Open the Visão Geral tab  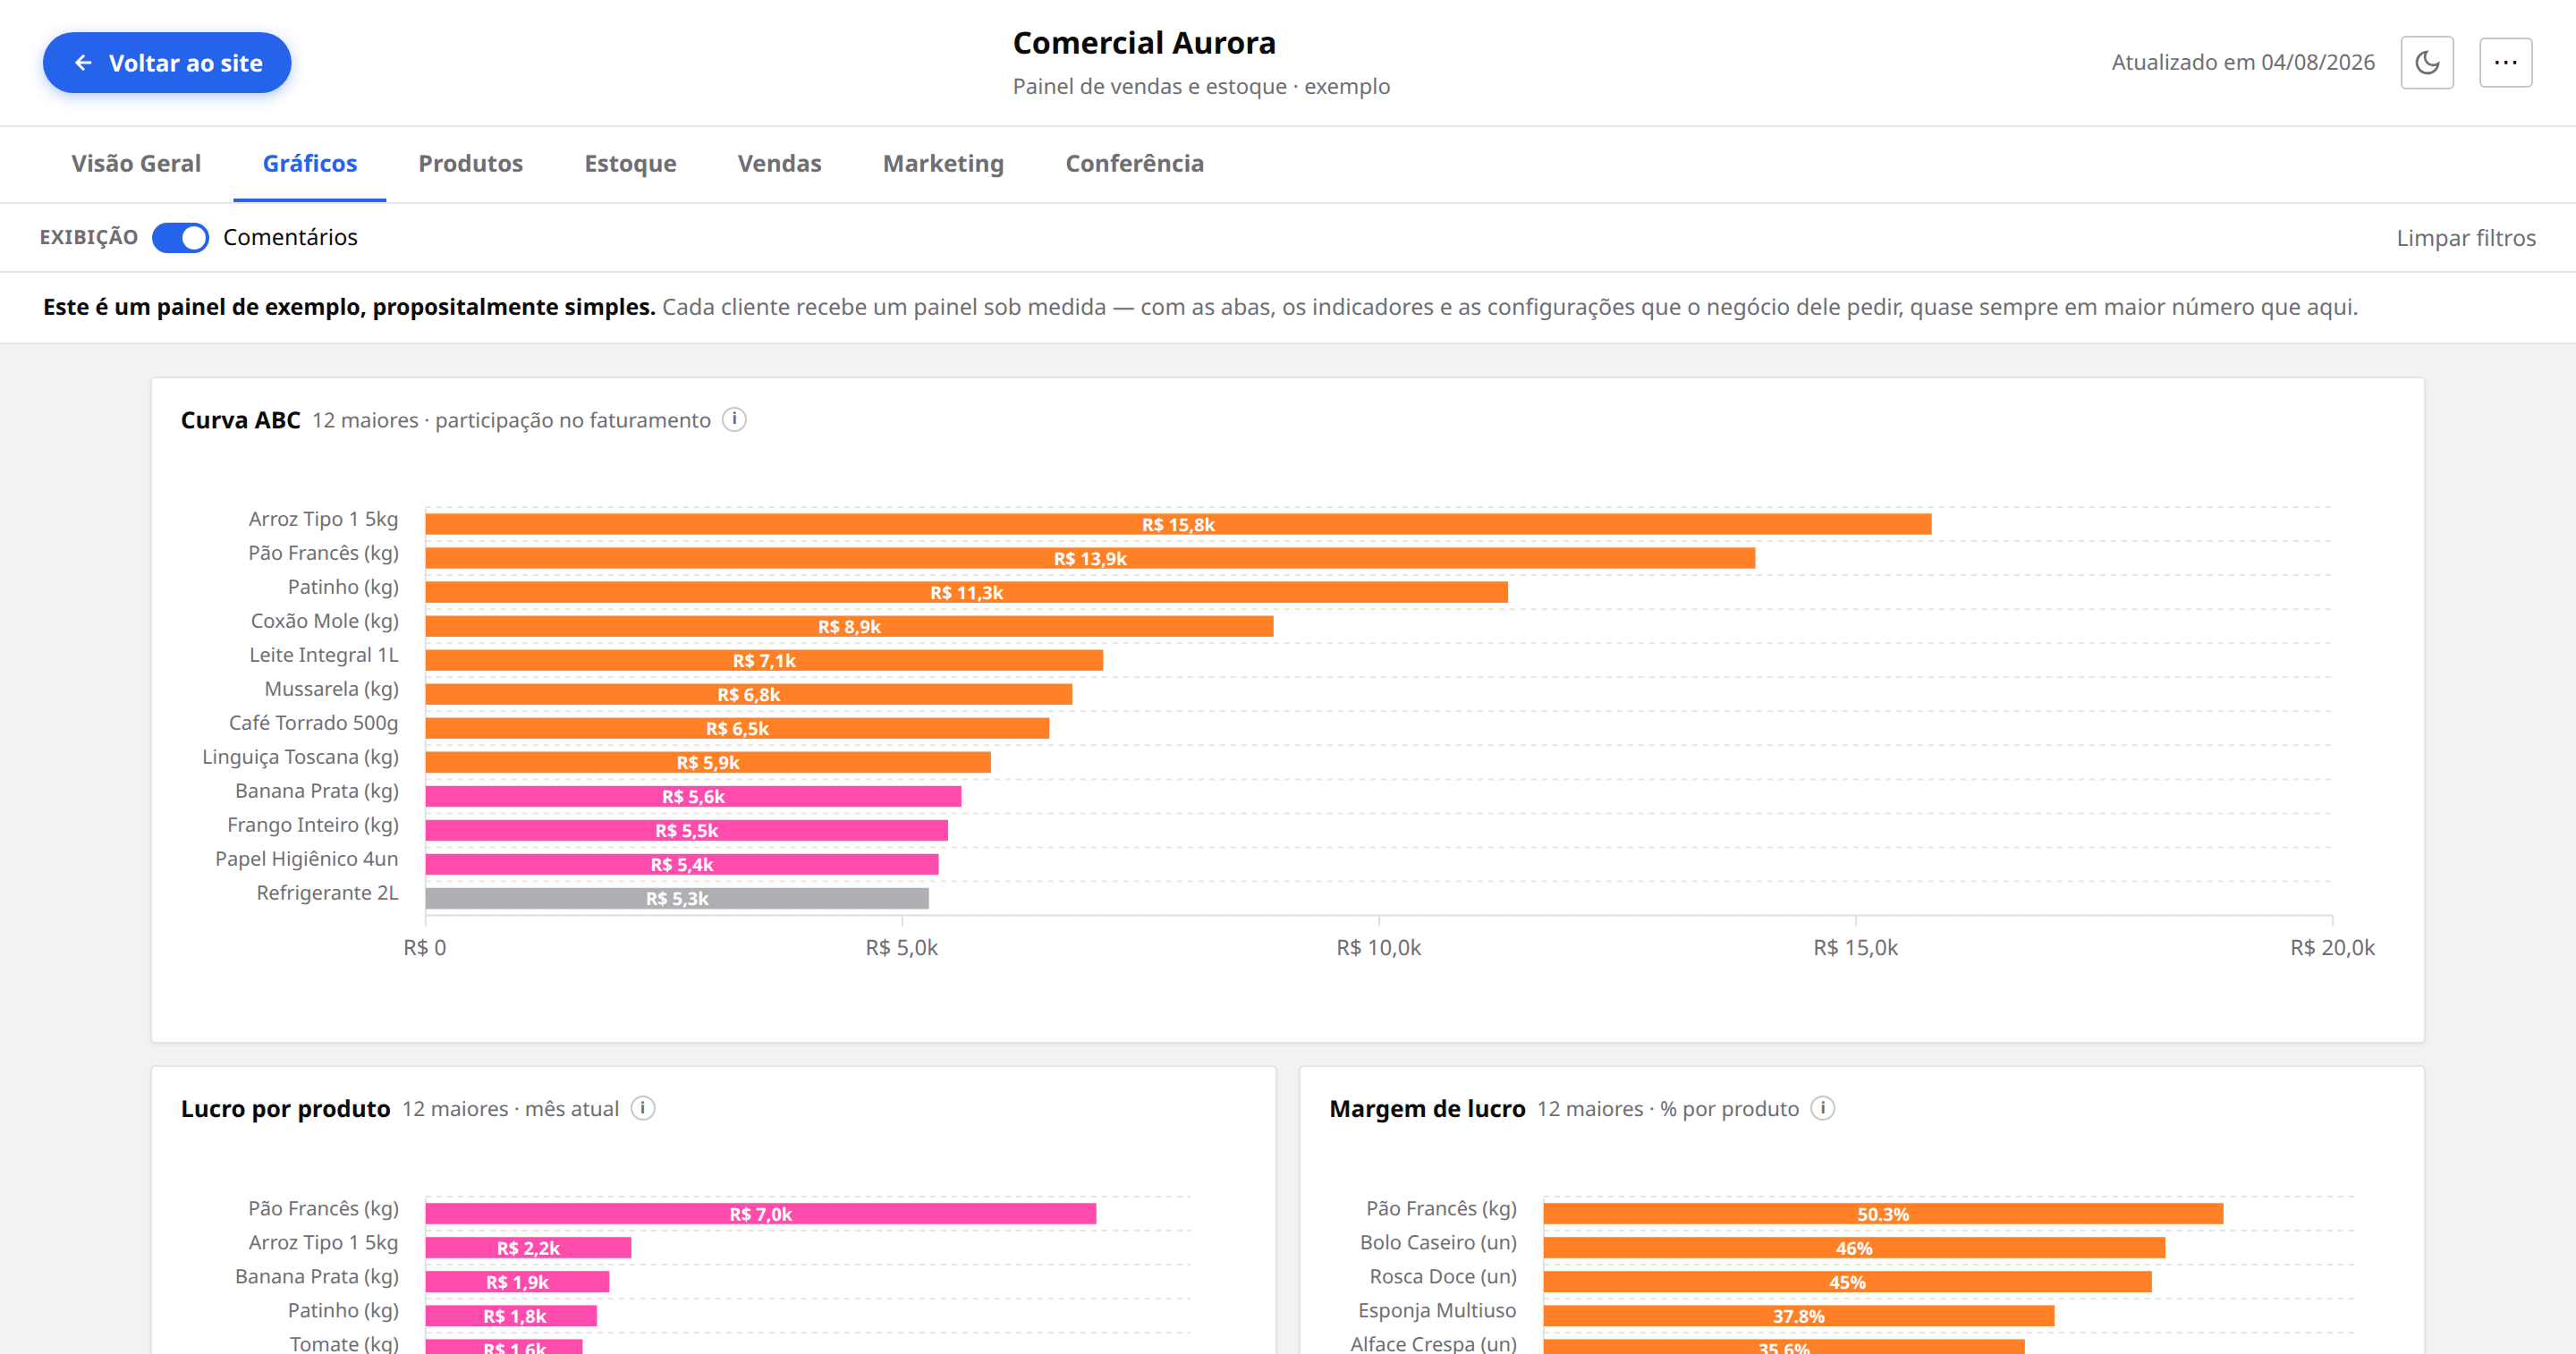click(136, 164)
